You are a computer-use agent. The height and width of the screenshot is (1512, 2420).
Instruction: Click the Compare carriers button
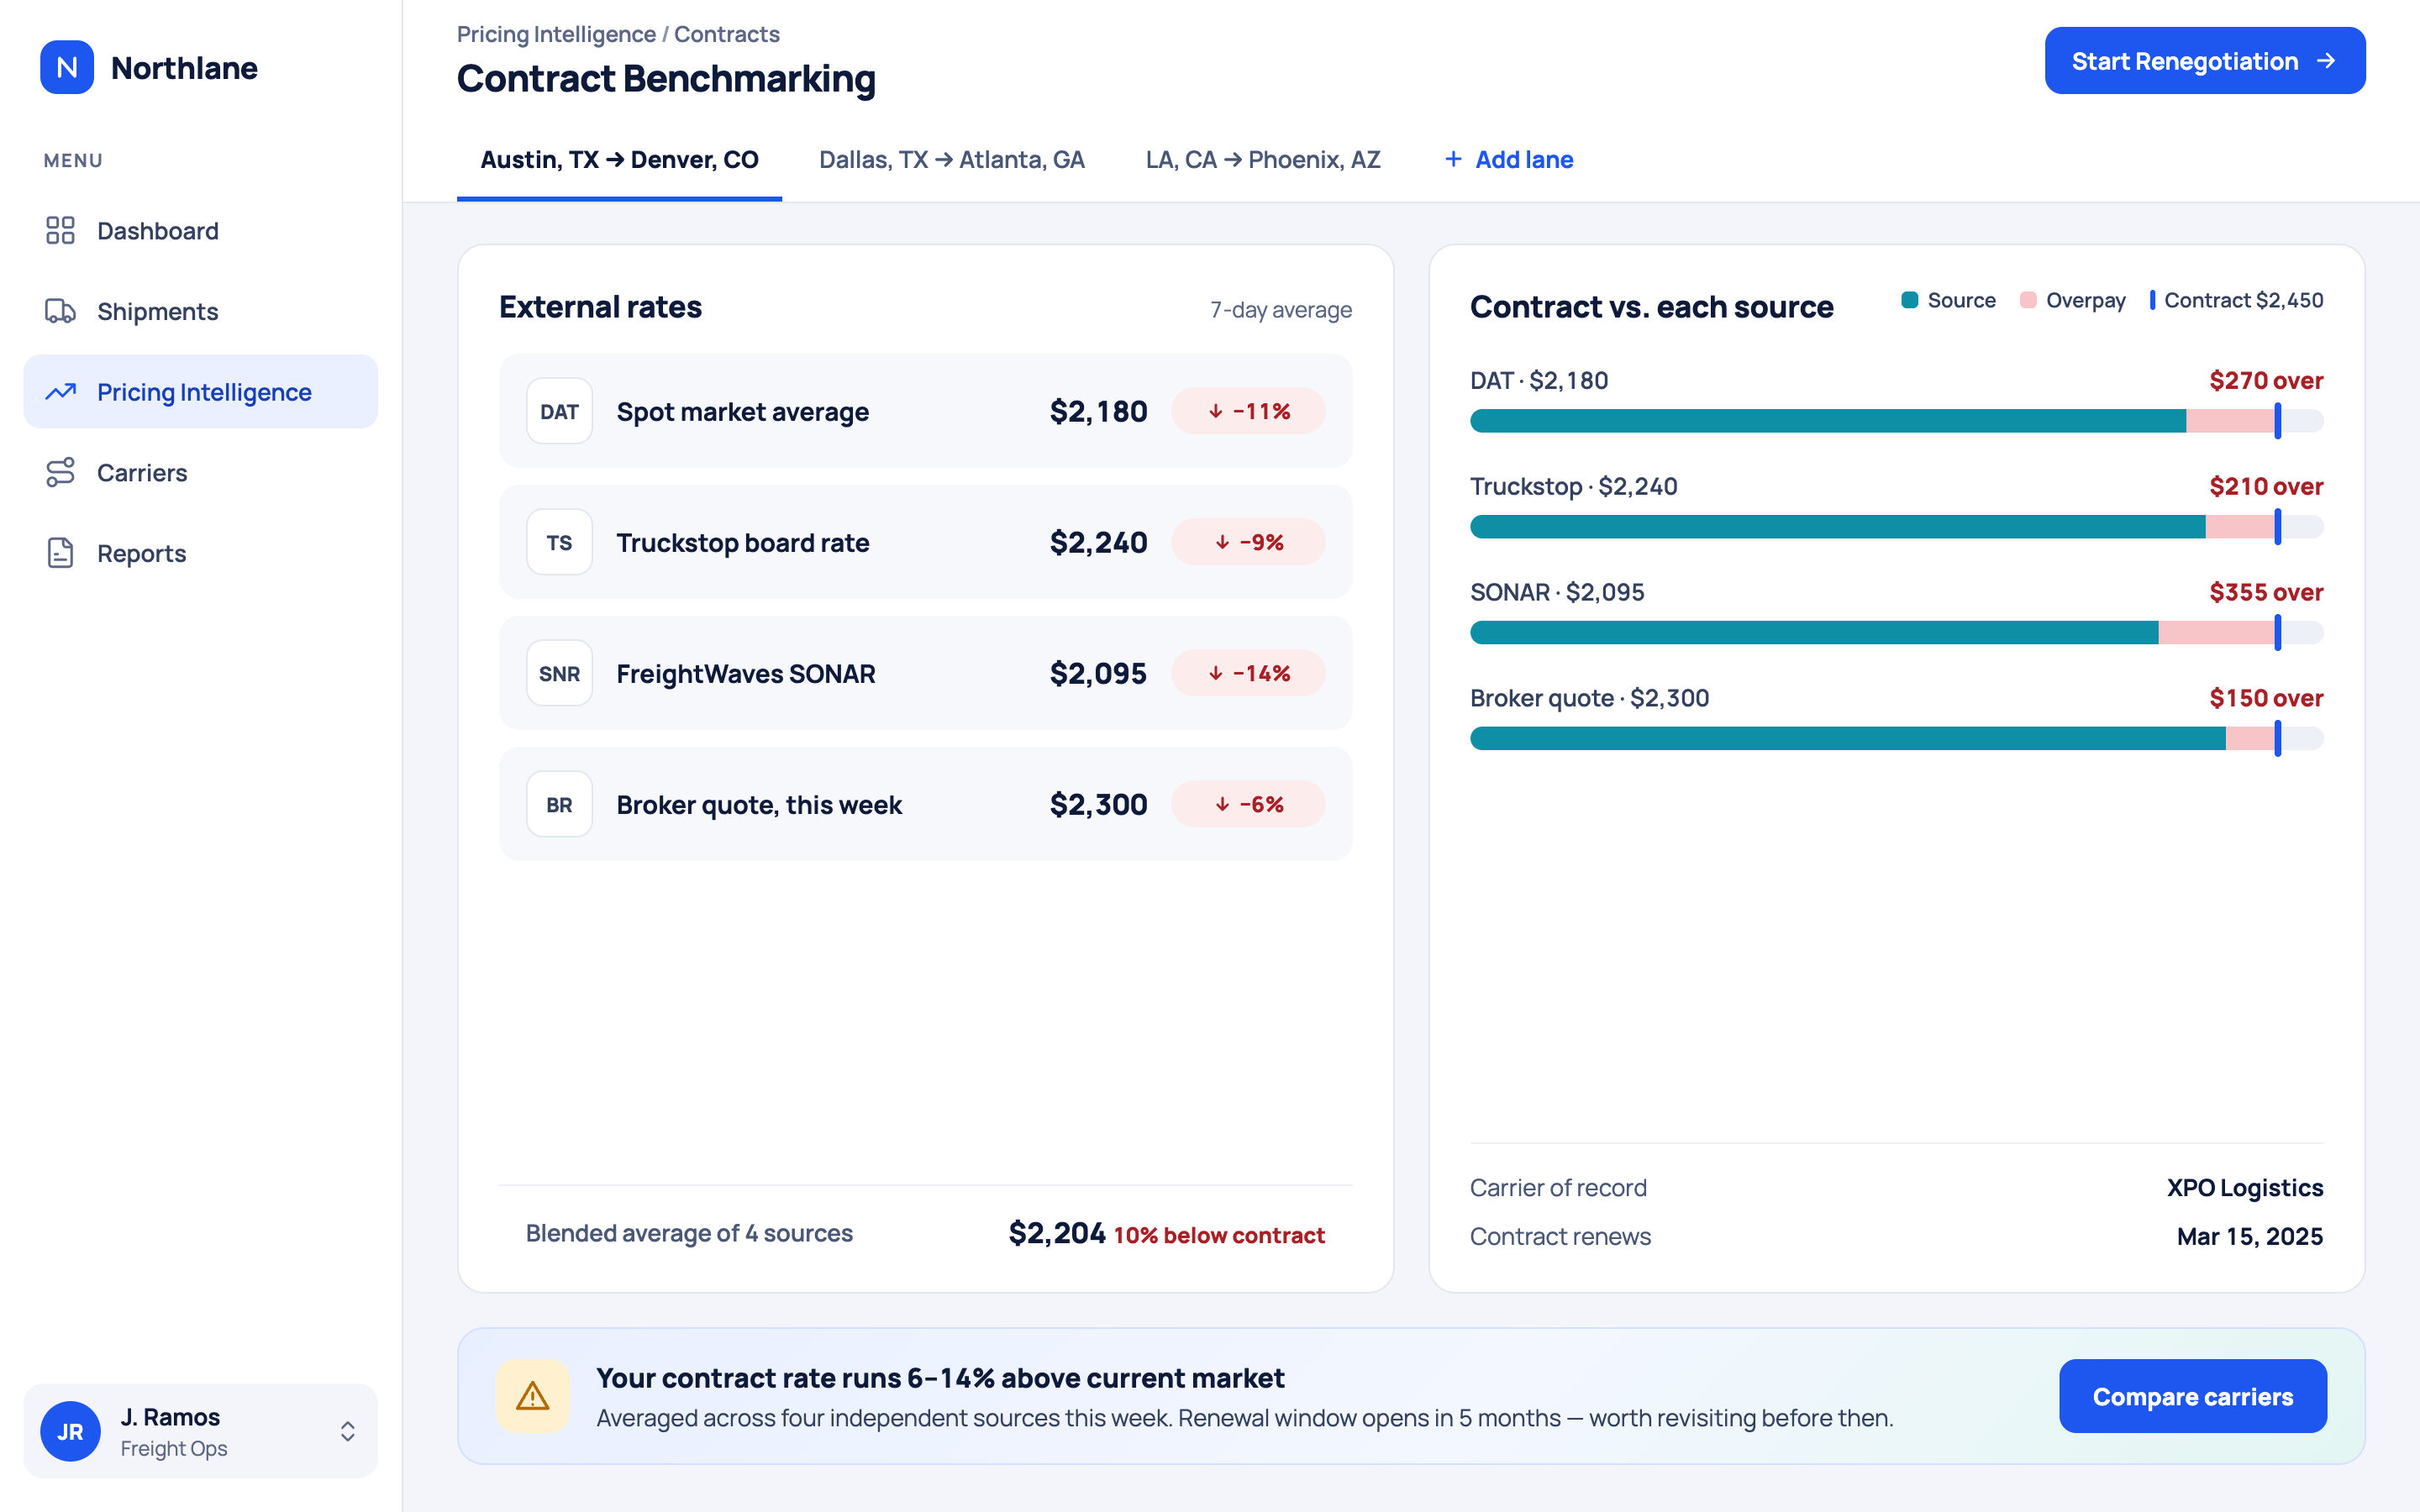point(2193,1396)
